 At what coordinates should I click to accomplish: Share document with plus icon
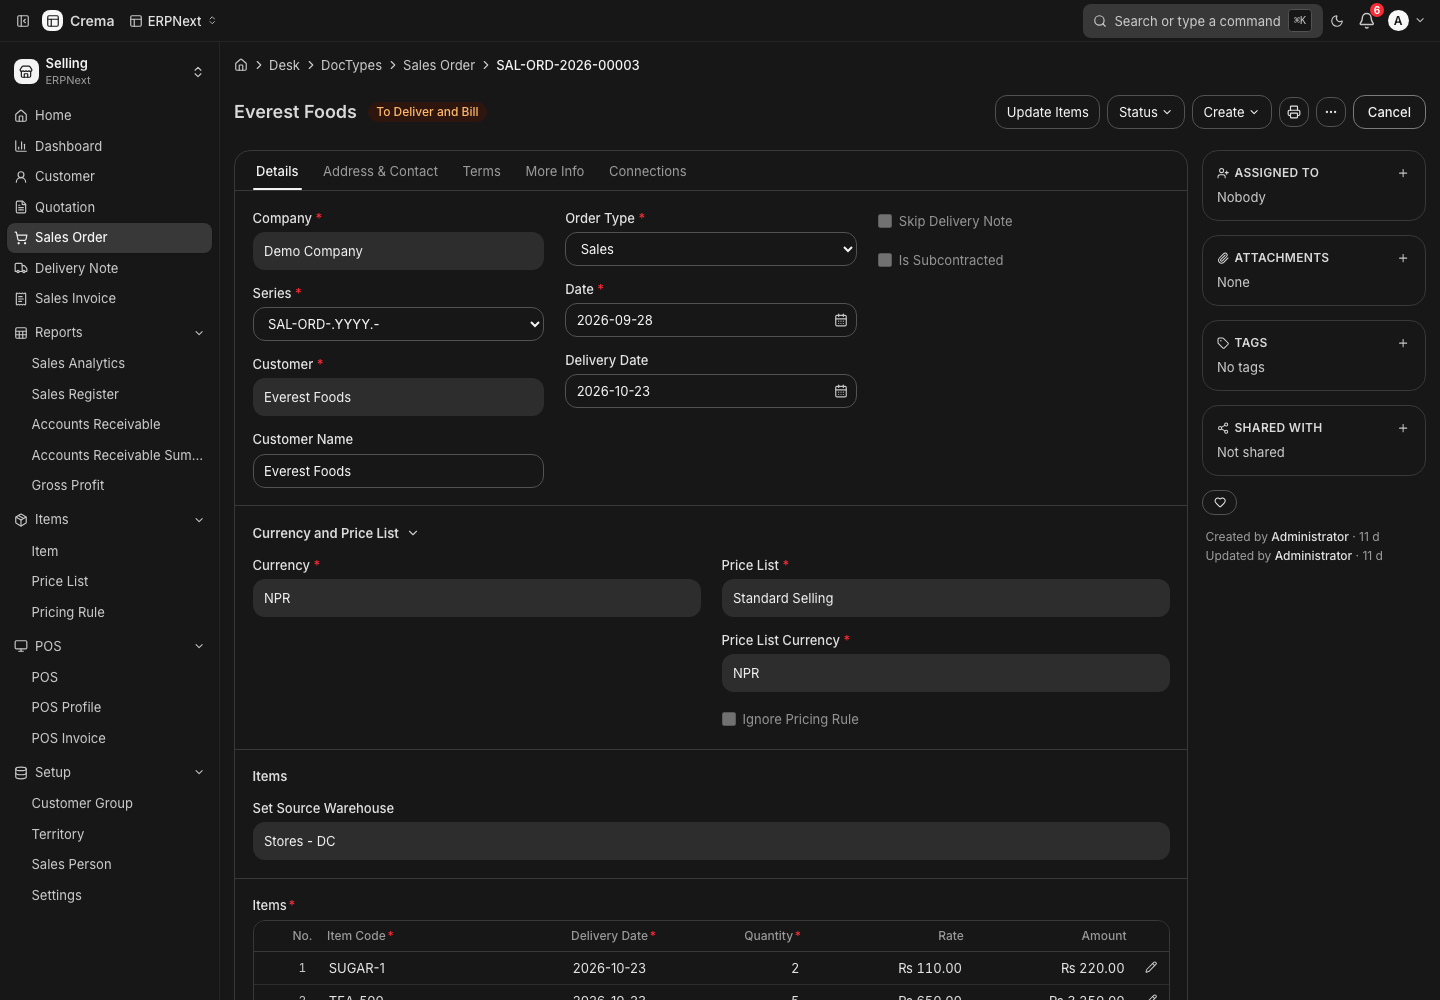coord(1403,428)
